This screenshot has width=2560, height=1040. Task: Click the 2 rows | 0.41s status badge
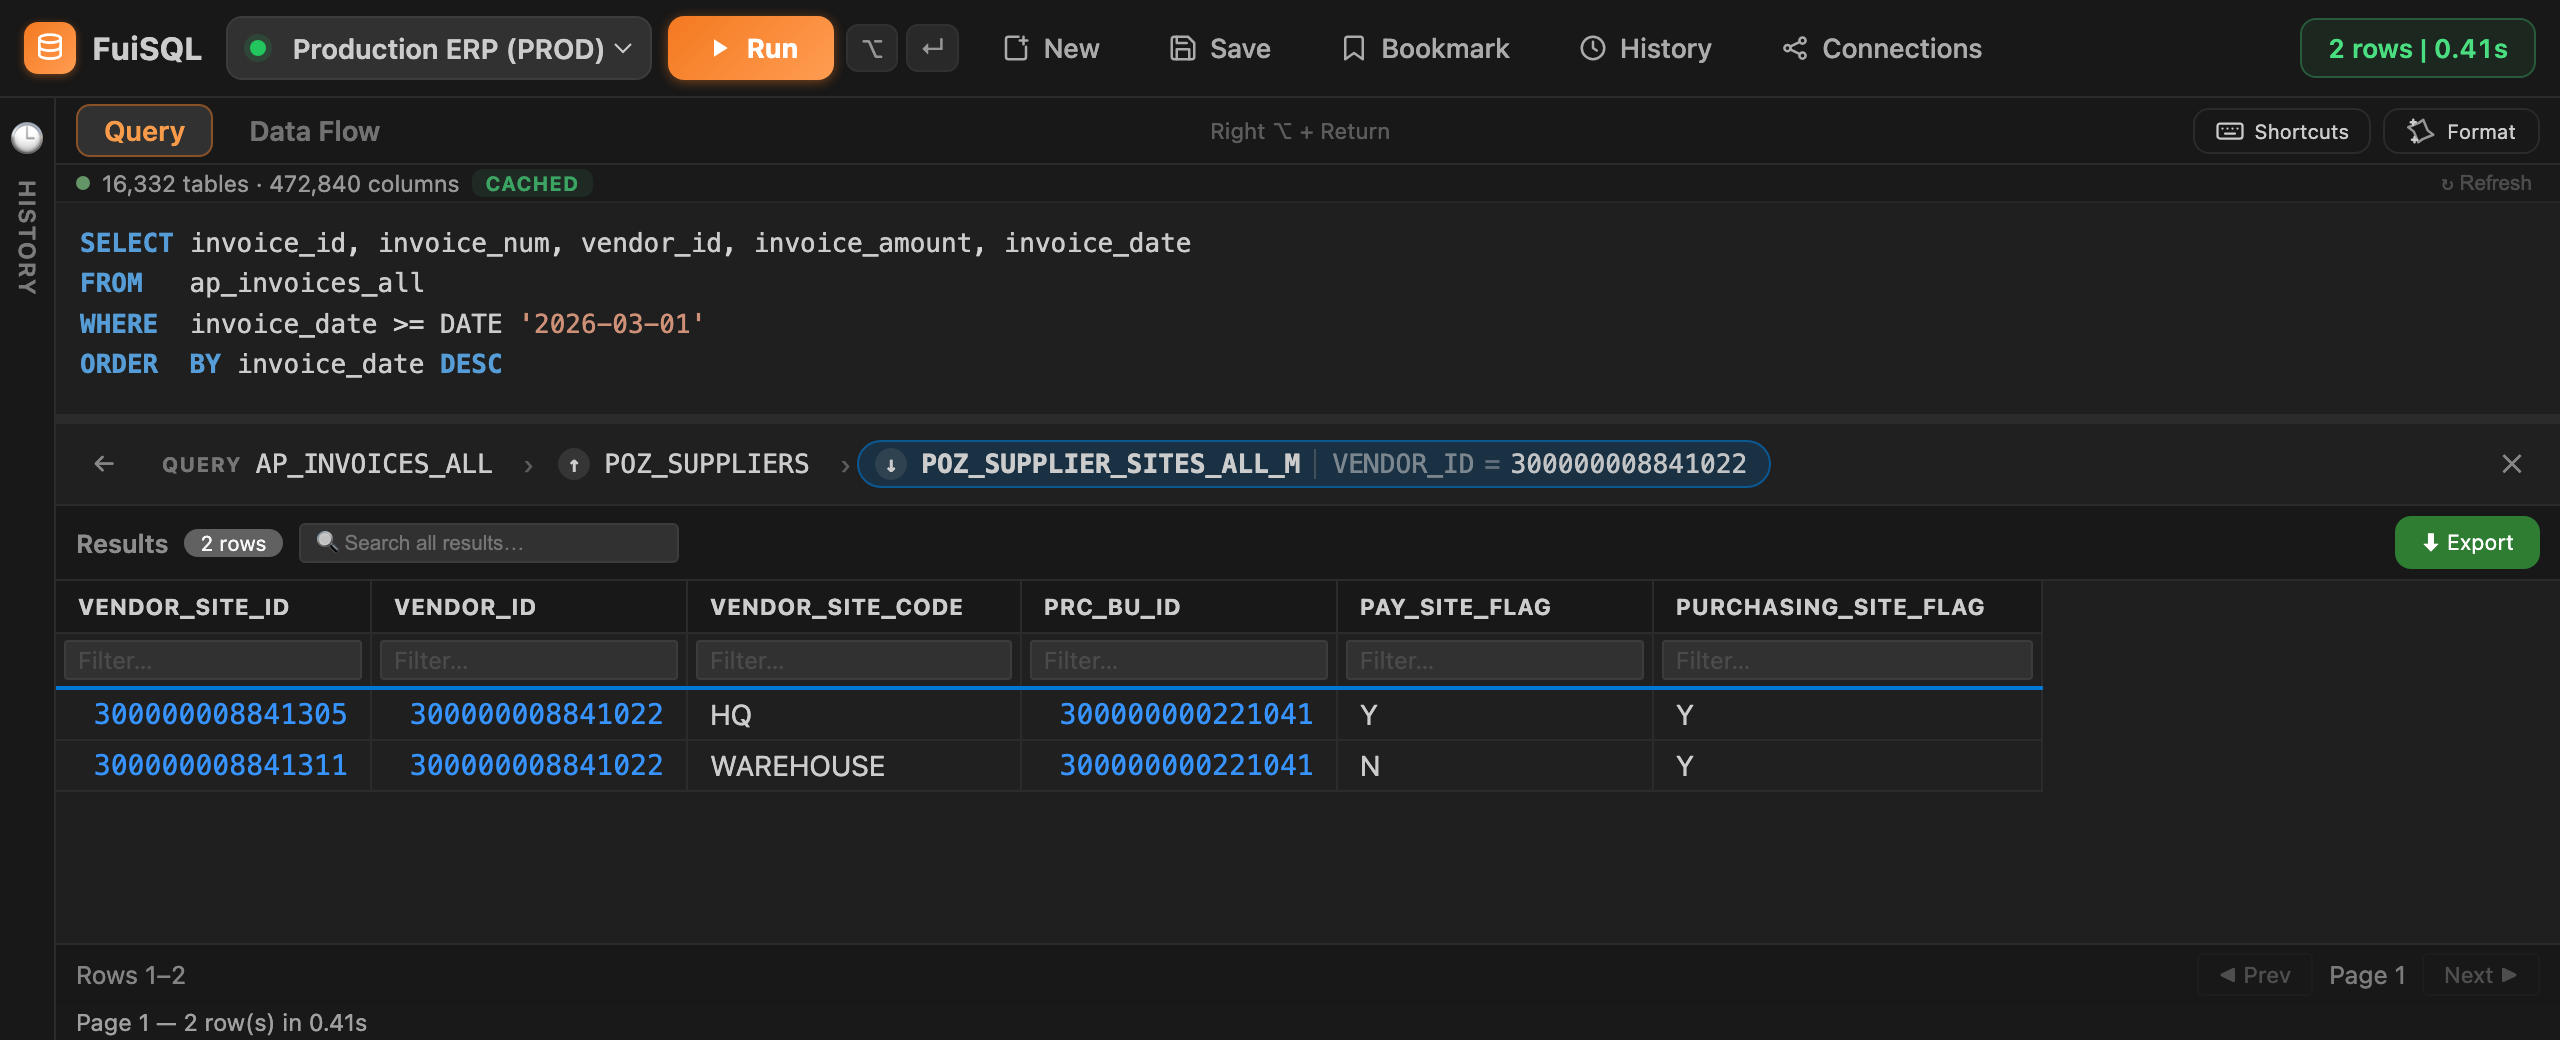2417,48
